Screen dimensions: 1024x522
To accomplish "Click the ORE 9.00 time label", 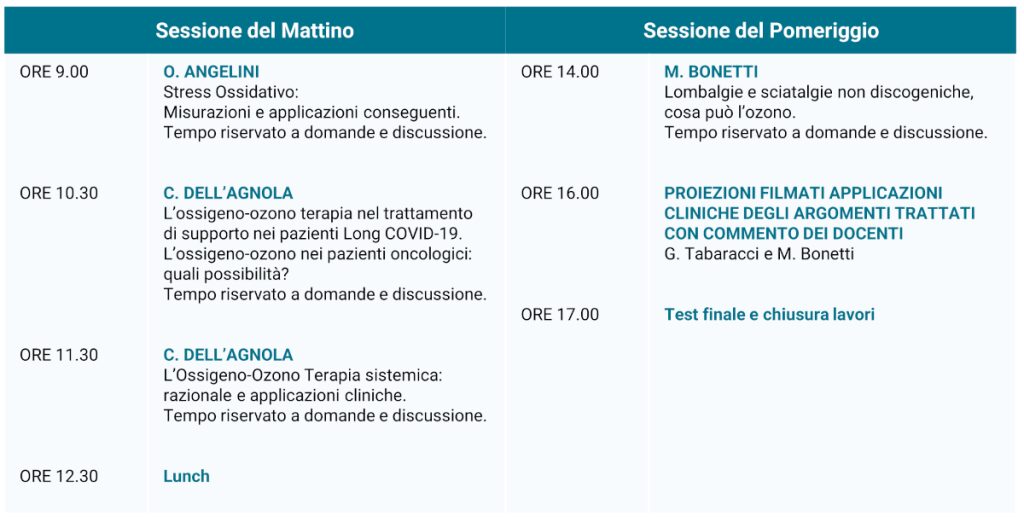I will tap(54, 72).
